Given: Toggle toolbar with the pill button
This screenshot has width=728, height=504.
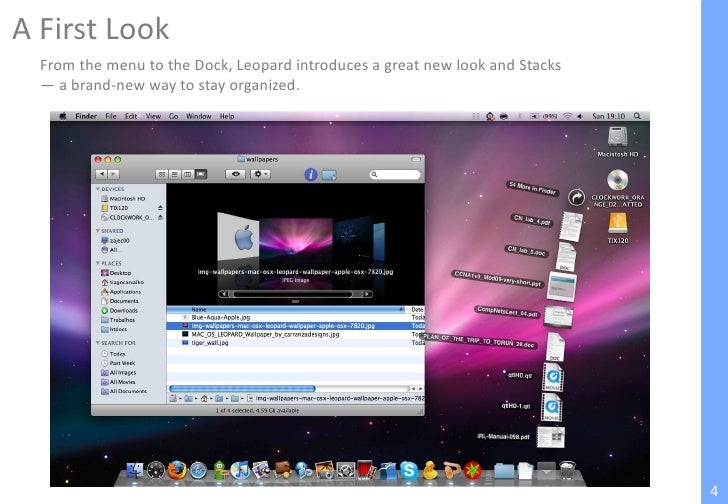Looking at the screenshot, I should pos(416,159).
